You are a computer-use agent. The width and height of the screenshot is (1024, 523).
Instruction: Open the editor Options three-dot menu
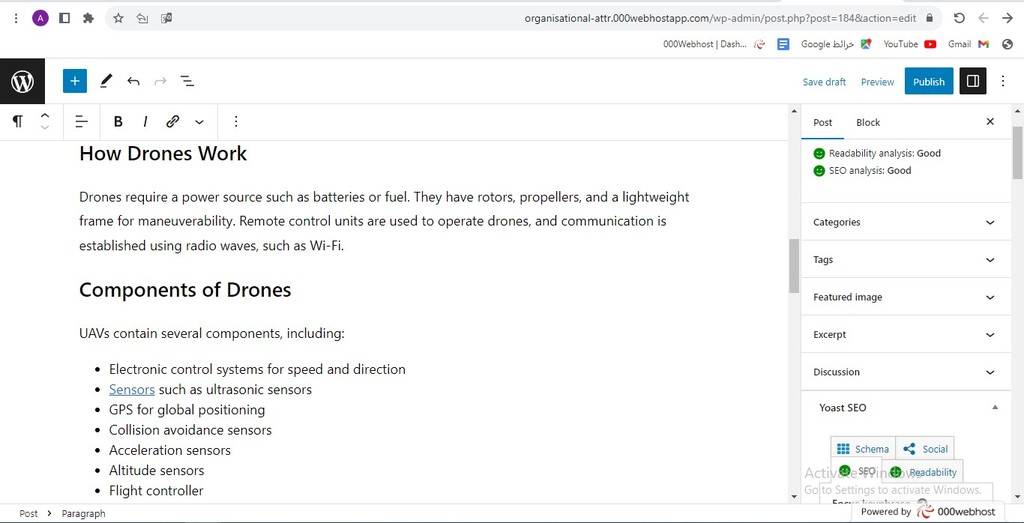(1003, 81)
